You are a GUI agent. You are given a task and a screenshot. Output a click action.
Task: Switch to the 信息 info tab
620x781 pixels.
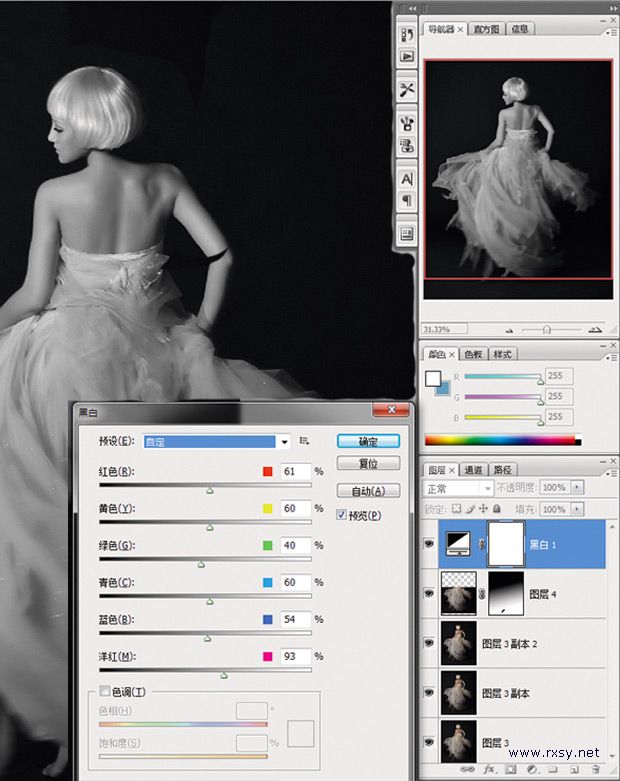click(520, 29)
